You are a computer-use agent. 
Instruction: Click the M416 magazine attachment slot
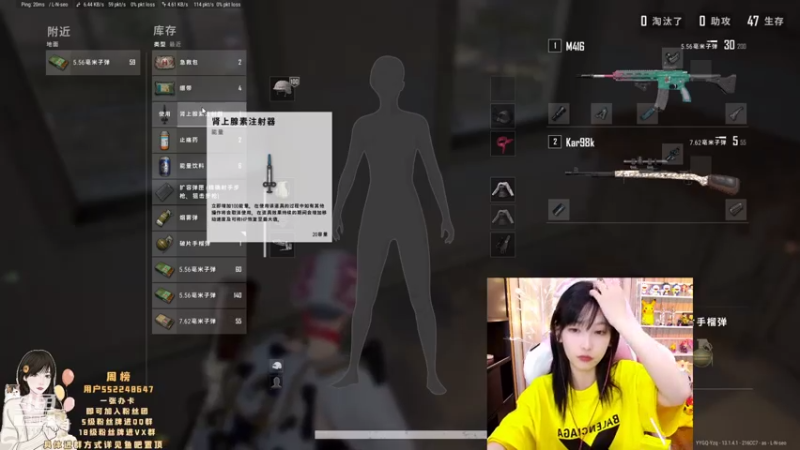click(647, 113)
